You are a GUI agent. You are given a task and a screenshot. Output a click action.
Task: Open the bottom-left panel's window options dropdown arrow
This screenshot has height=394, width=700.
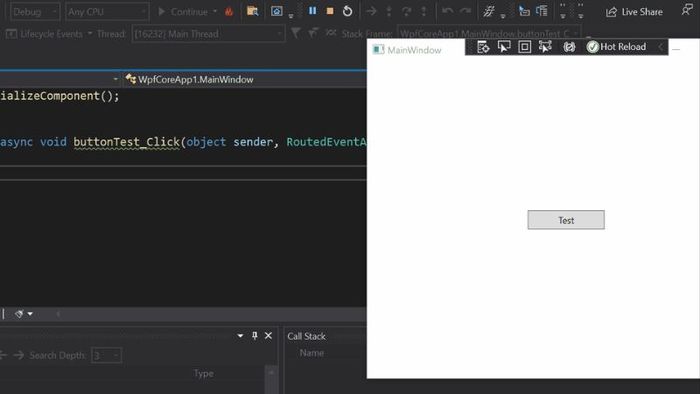(240, 336)
